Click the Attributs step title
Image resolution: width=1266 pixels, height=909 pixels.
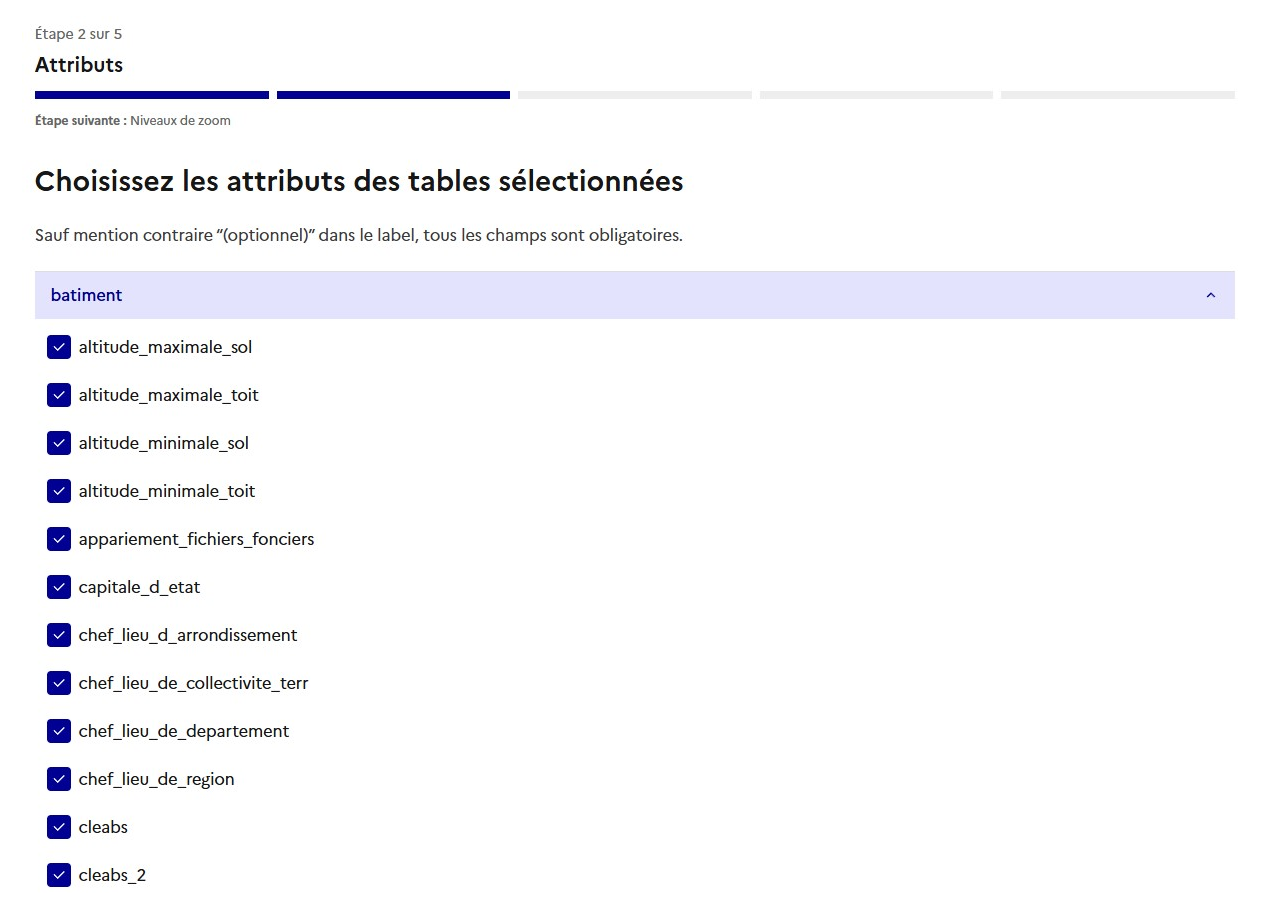click(x=79, y=65)
